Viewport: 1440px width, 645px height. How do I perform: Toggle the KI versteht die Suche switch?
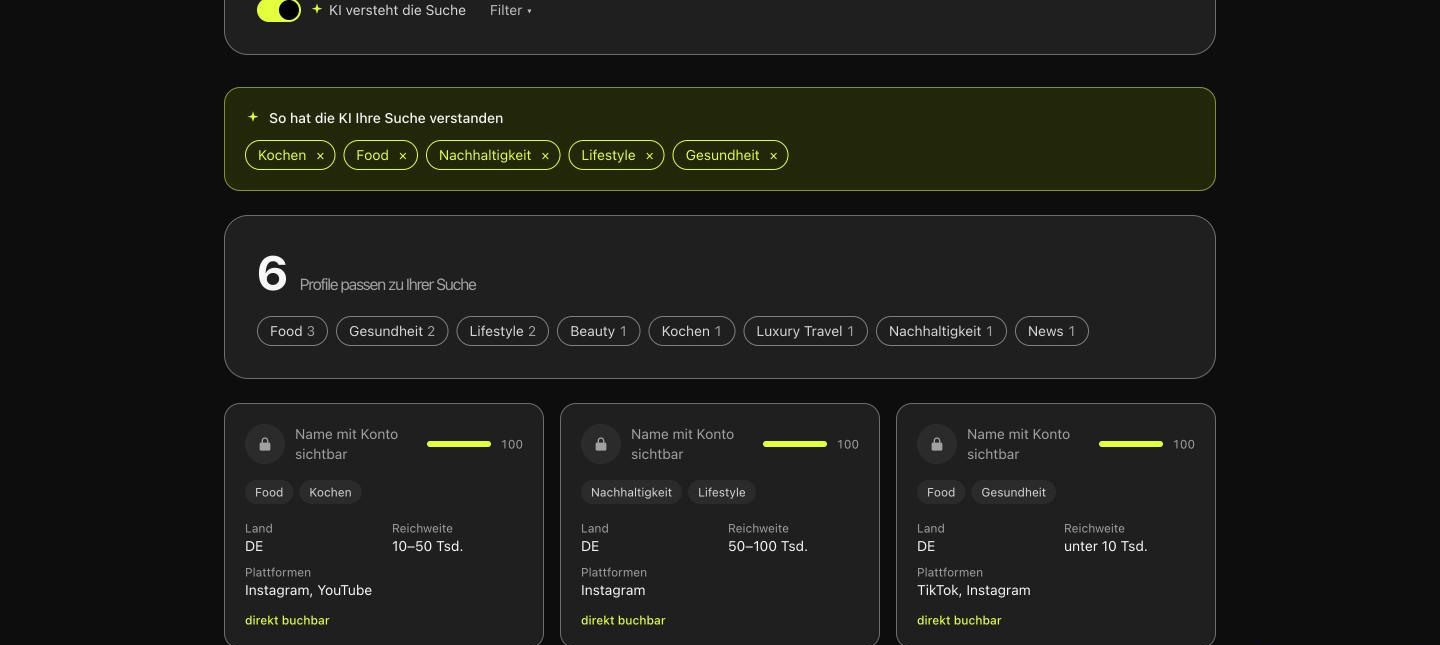pyautogui.click(x=279, y=10)
